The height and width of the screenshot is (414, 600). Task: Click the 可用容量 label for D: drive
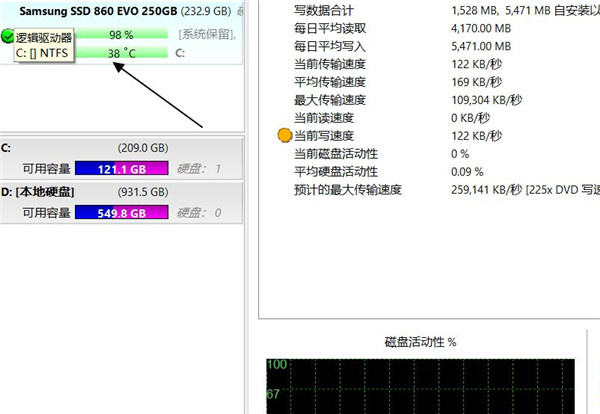point(47,212)
